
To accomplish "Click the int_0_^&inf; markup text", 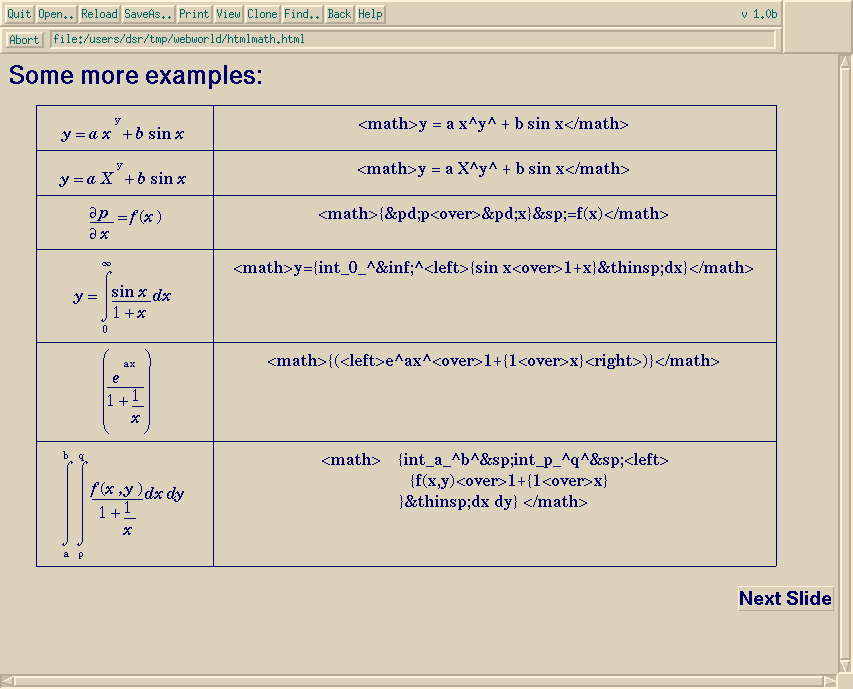I will click(x=493, y=268).
